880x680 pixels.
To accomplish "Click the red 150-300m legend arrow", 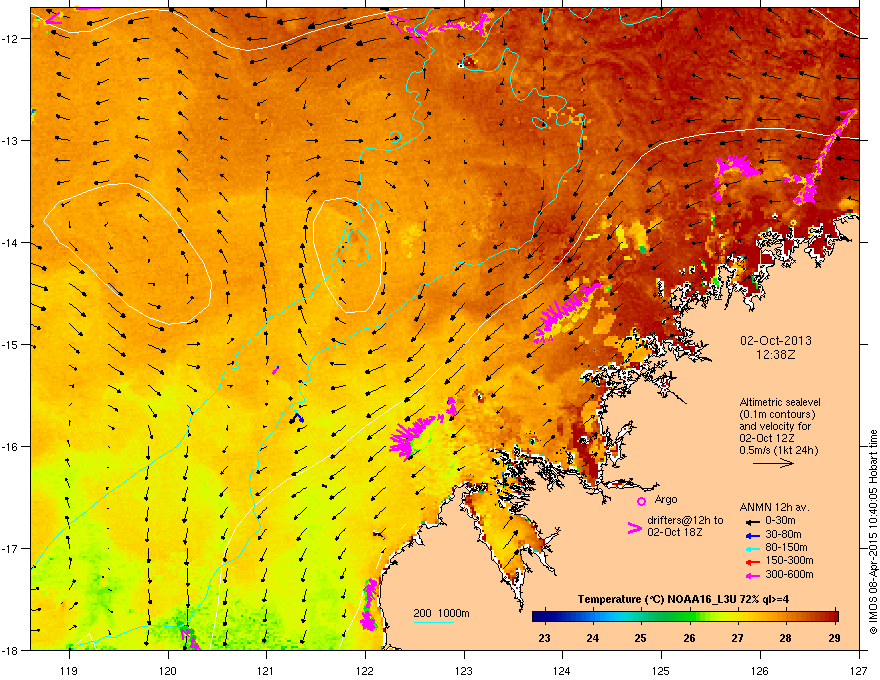I will point(752,562).
